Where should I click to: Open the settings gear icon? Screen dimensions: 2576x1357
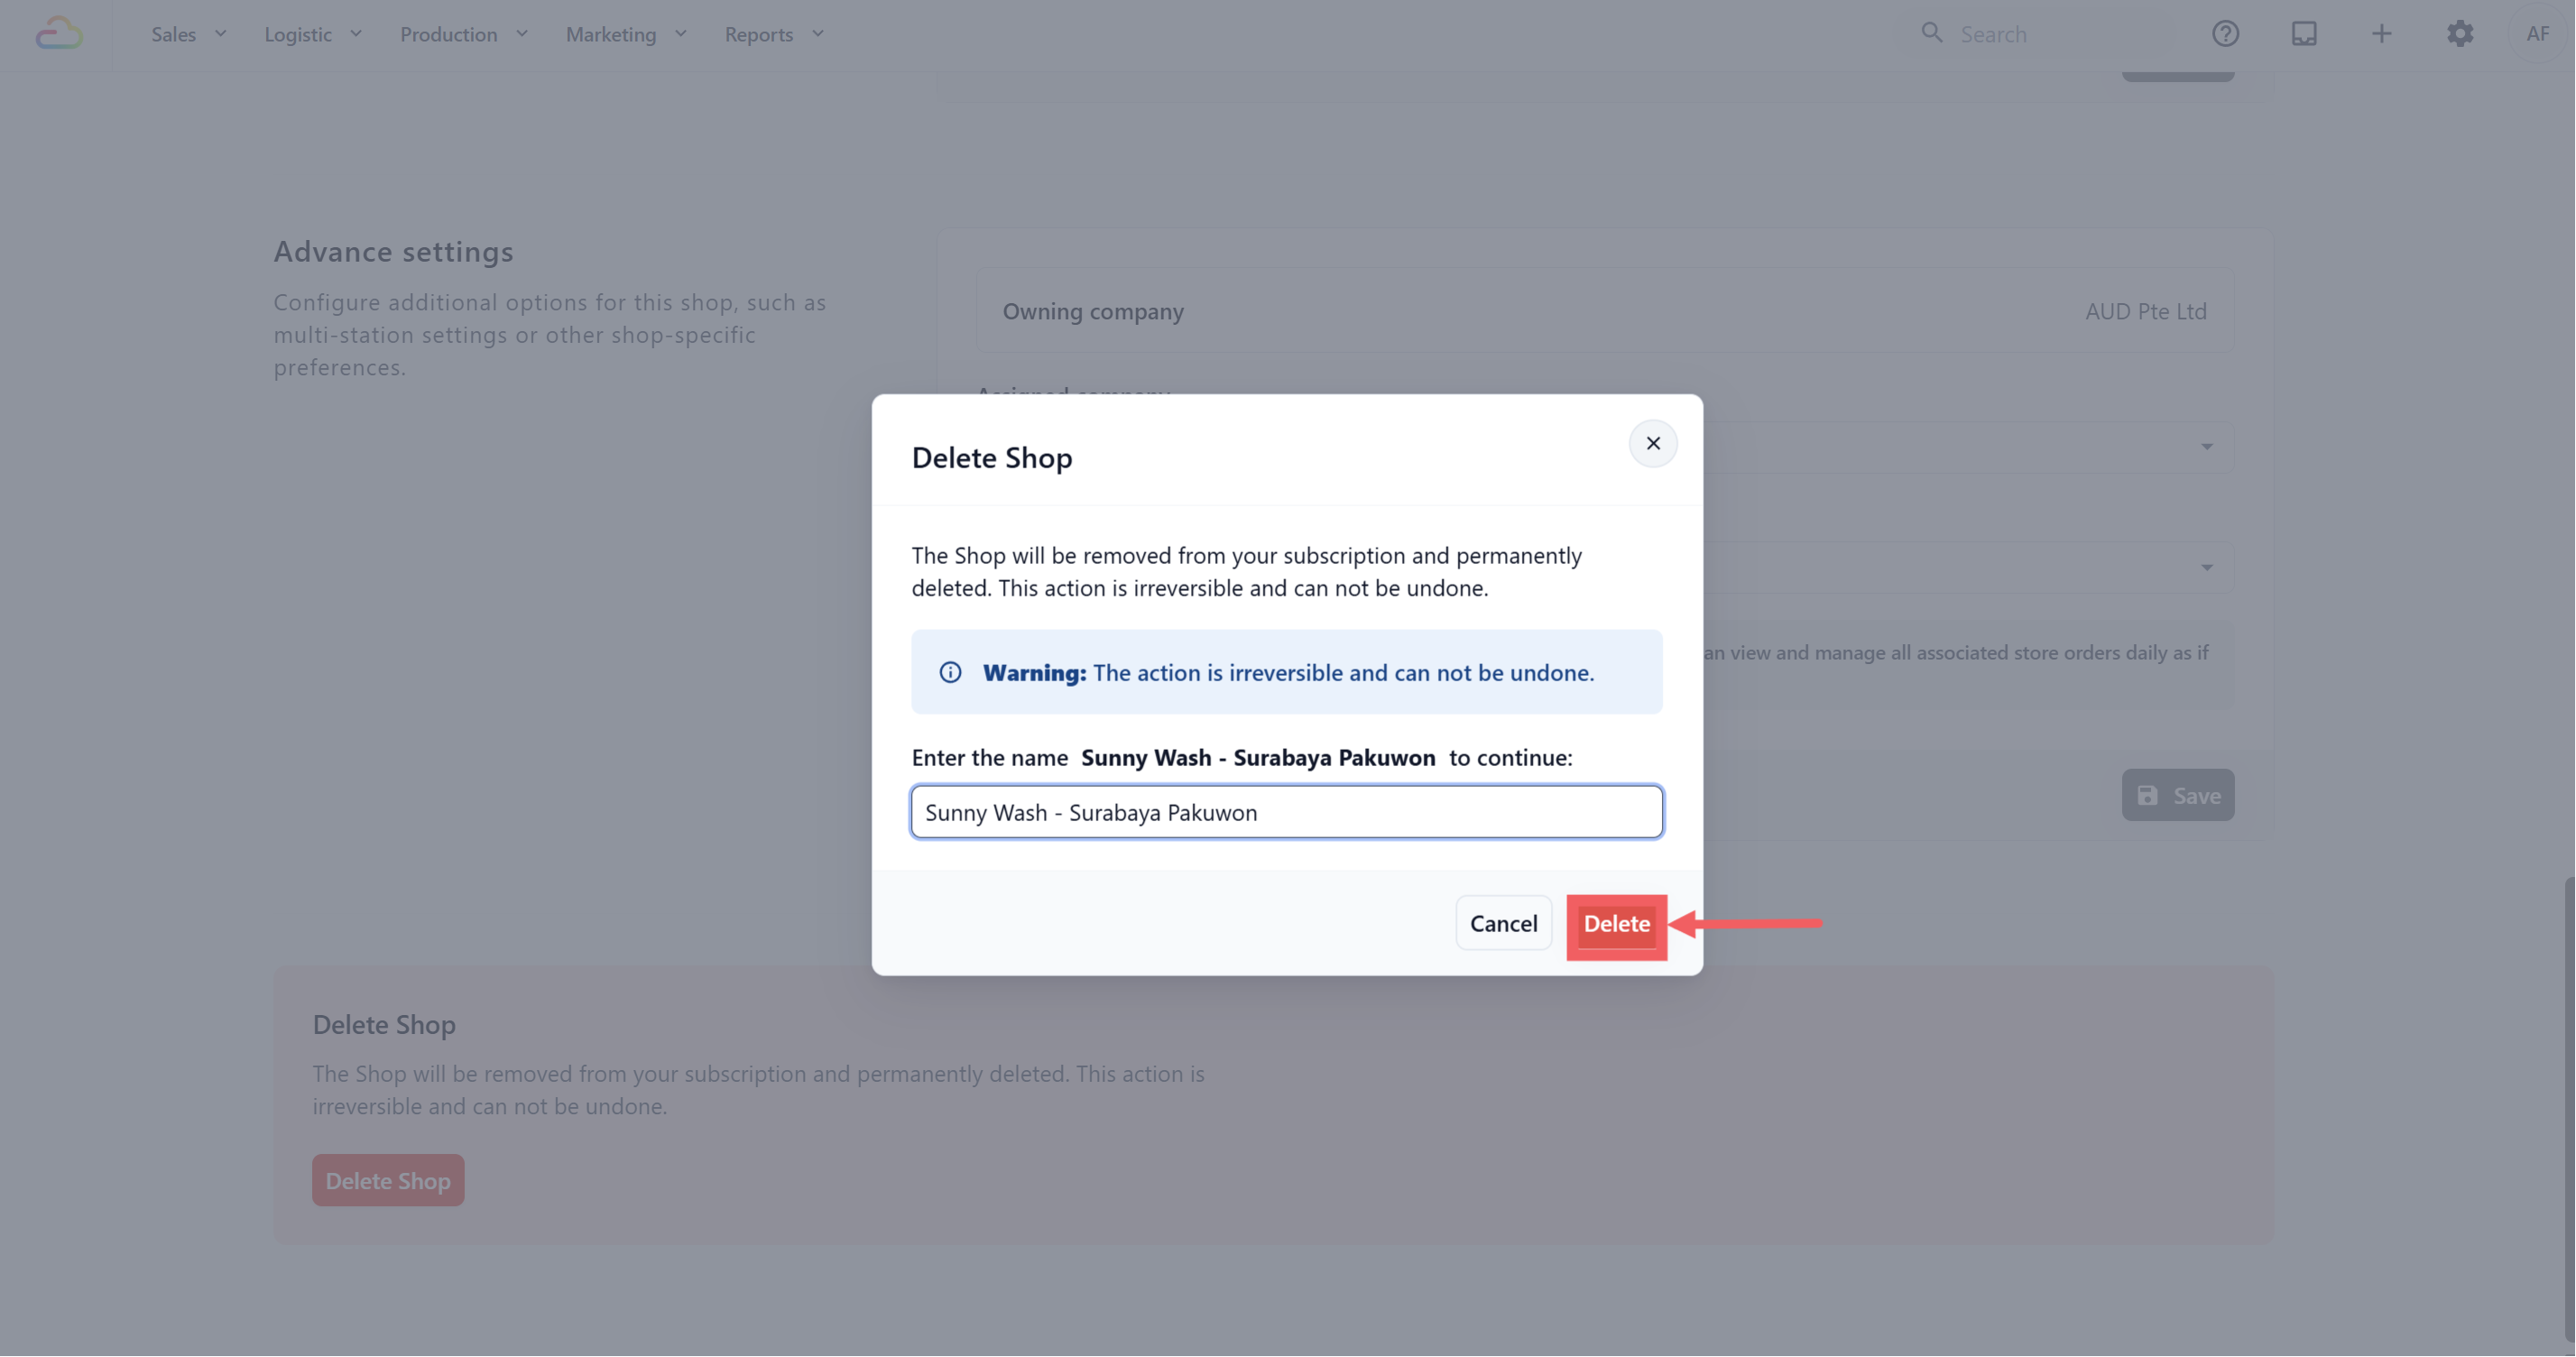pyautogui.click(x=2460, y=34)
